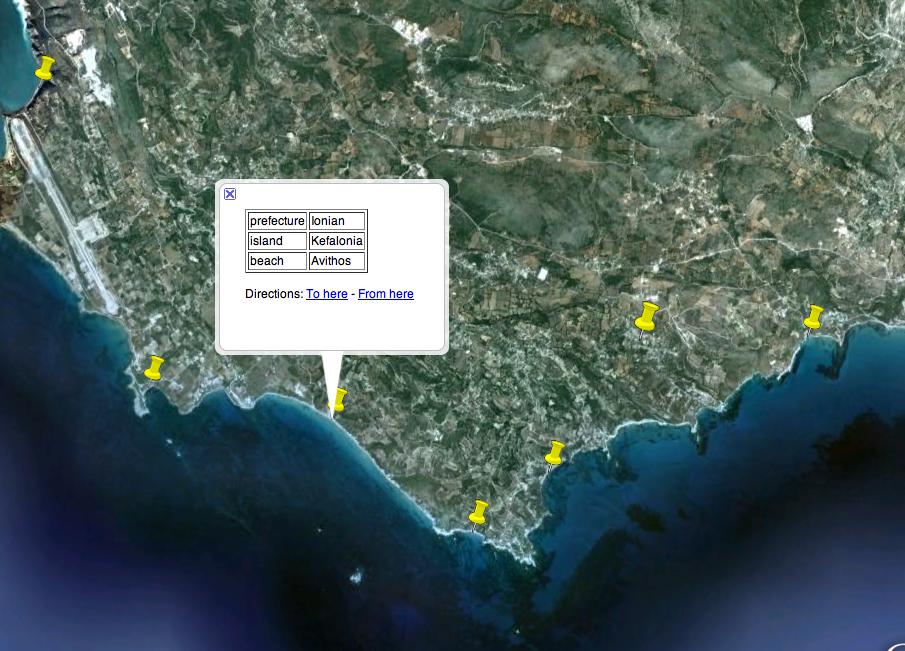Click the "To here" directions link
905x651 pixels.
327,294
